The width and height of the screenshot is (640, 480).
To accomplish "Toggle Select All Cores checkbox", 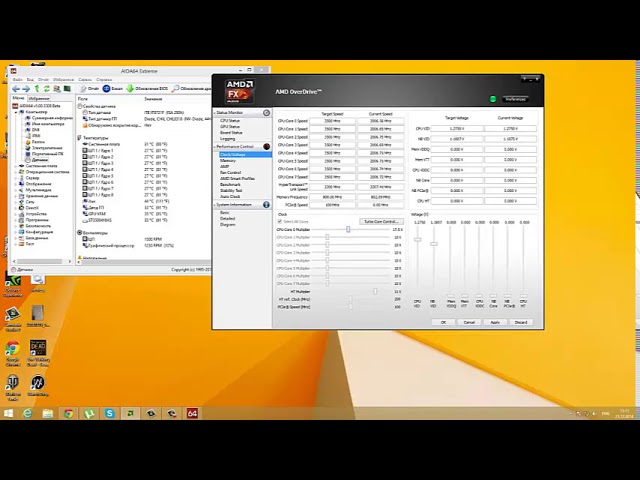I will point(280,222).
